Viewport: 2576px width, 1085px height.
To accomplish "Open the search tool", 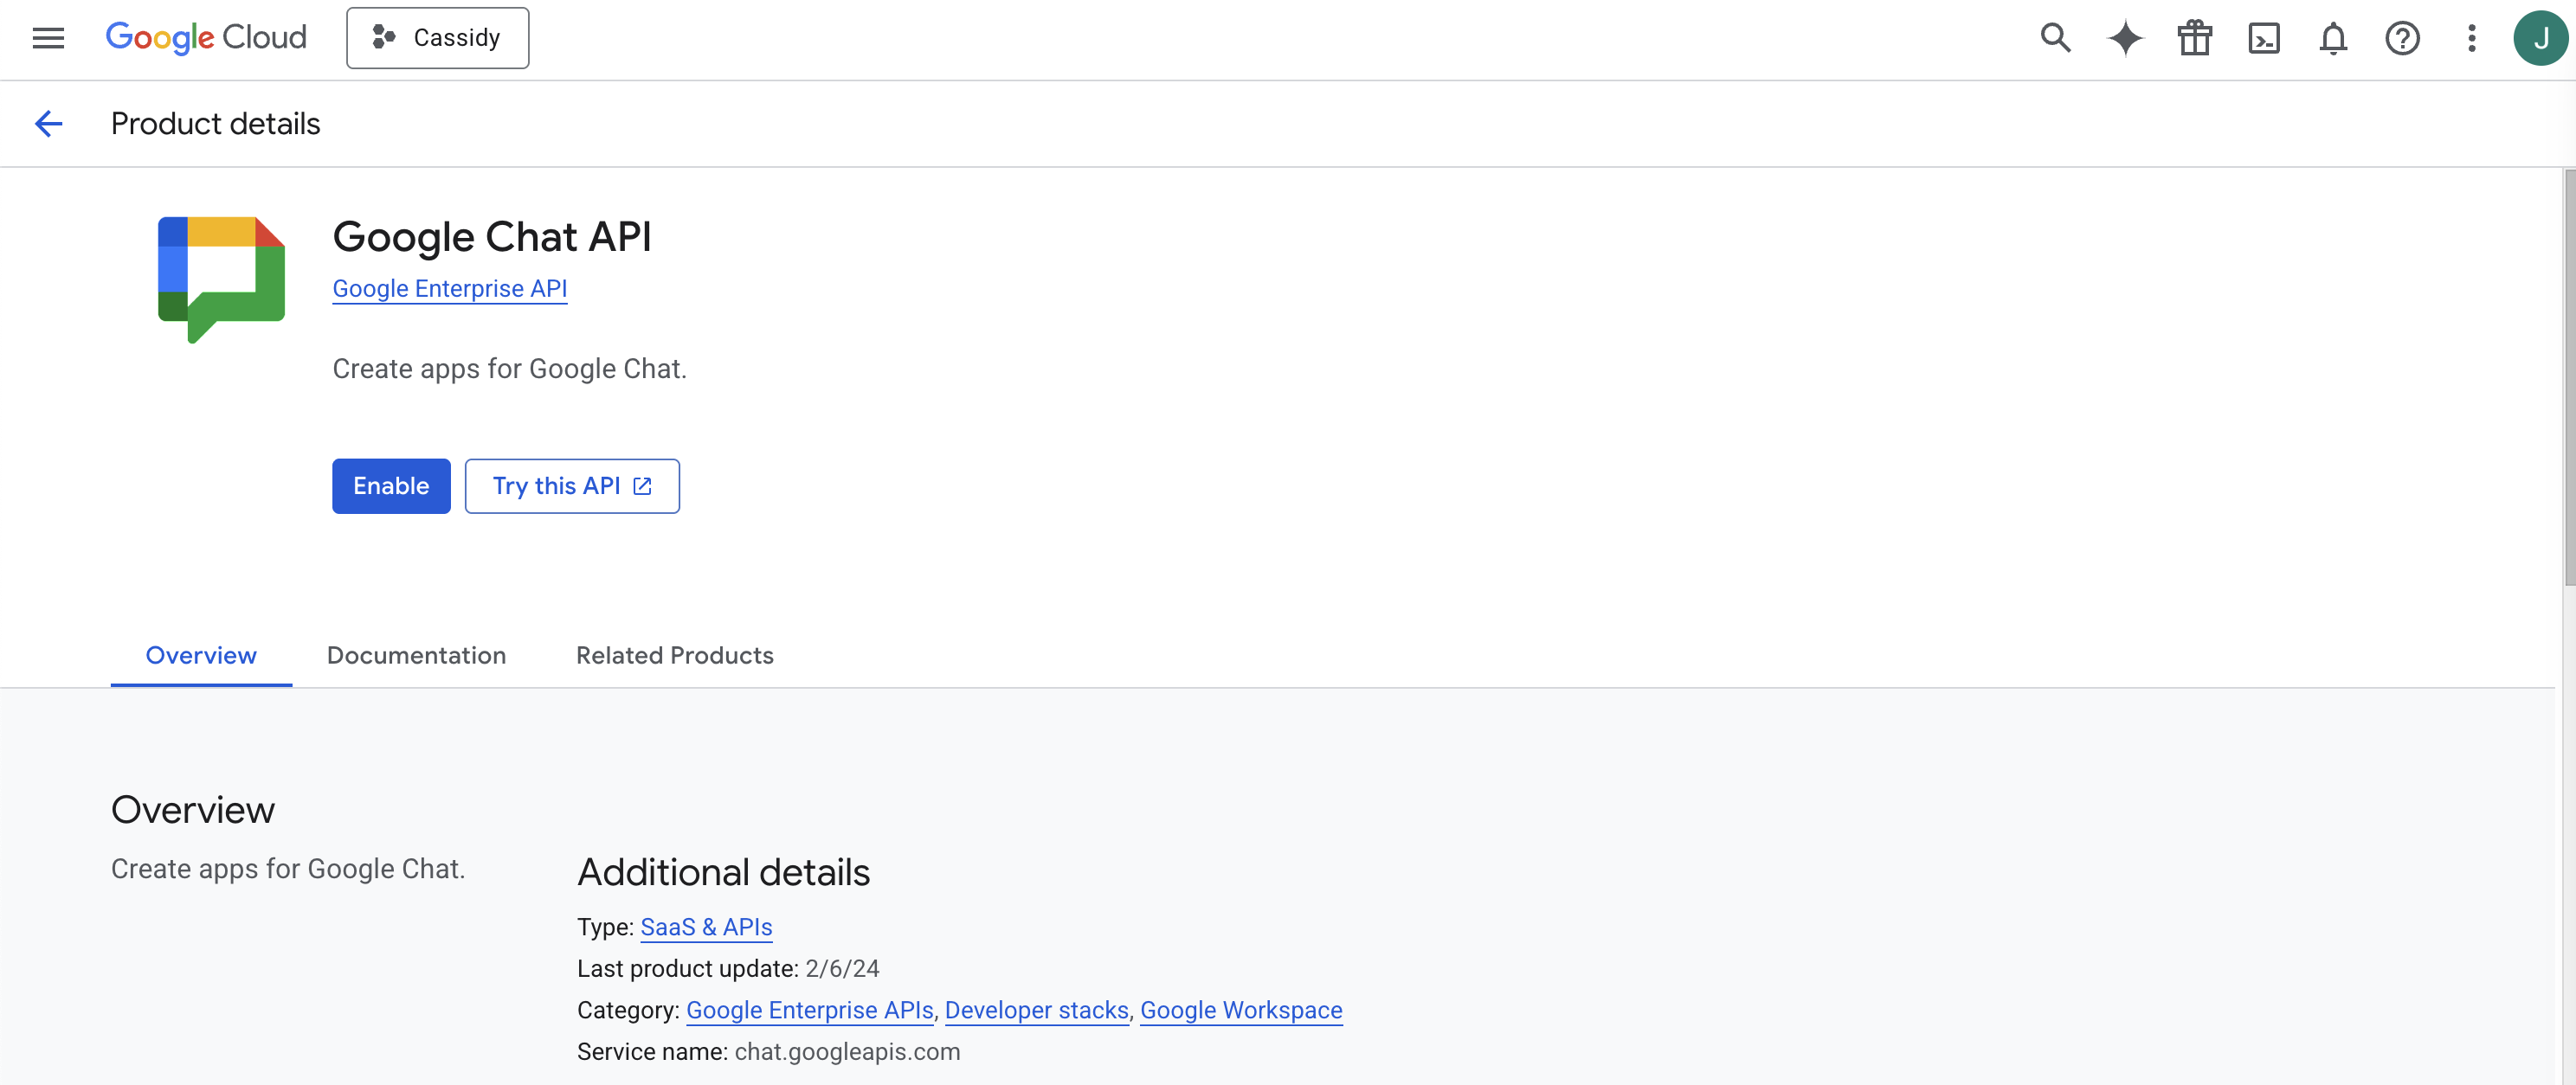I will coord(2054,38).
